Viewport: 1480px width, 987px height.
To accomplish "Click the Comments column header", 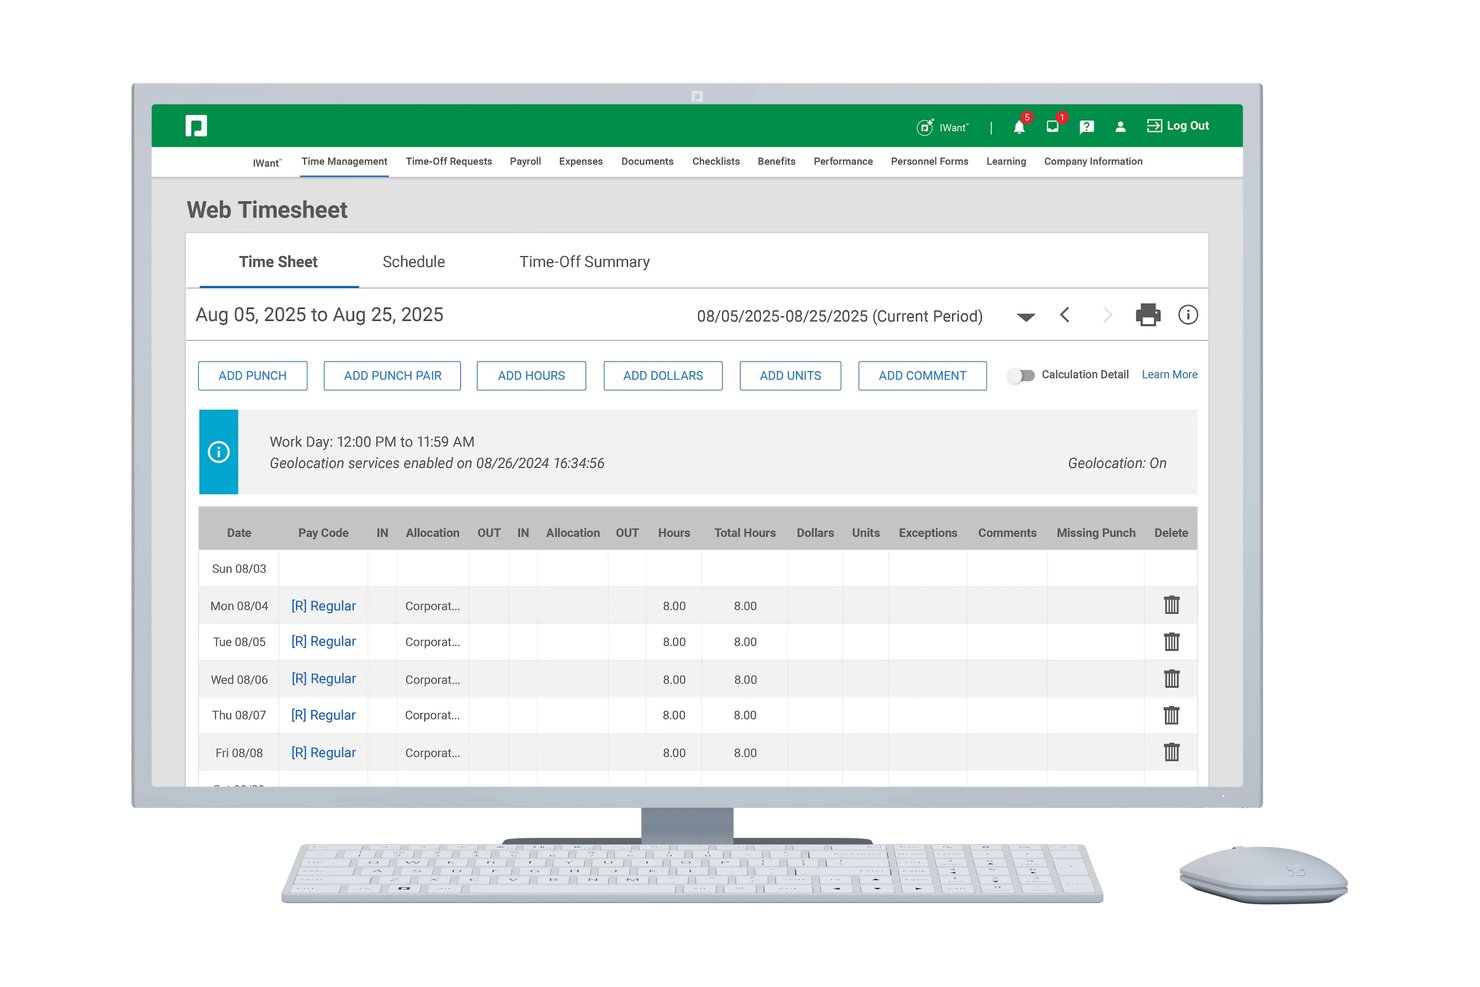I will (1007, 533).
